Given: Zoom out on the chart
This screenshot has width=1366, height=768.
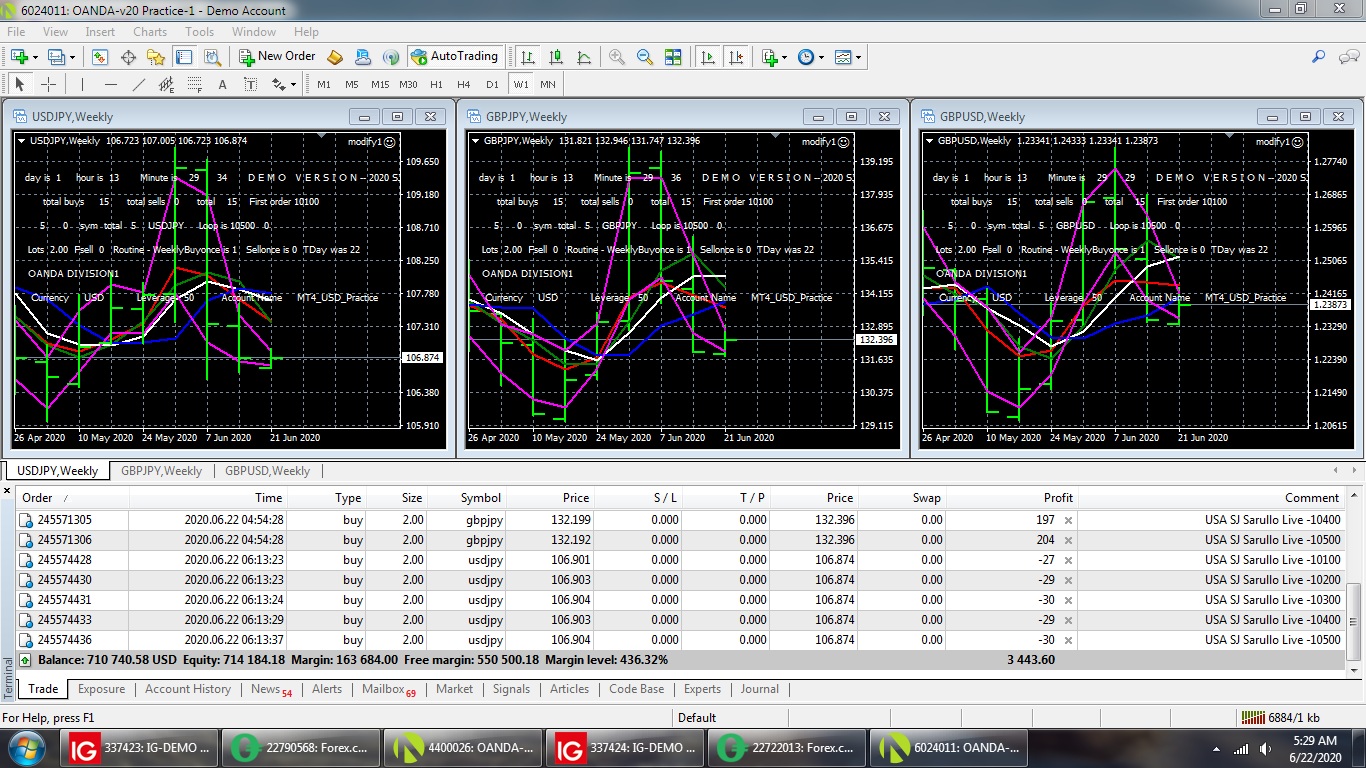Looking at the screenshot, I should 645,57.
